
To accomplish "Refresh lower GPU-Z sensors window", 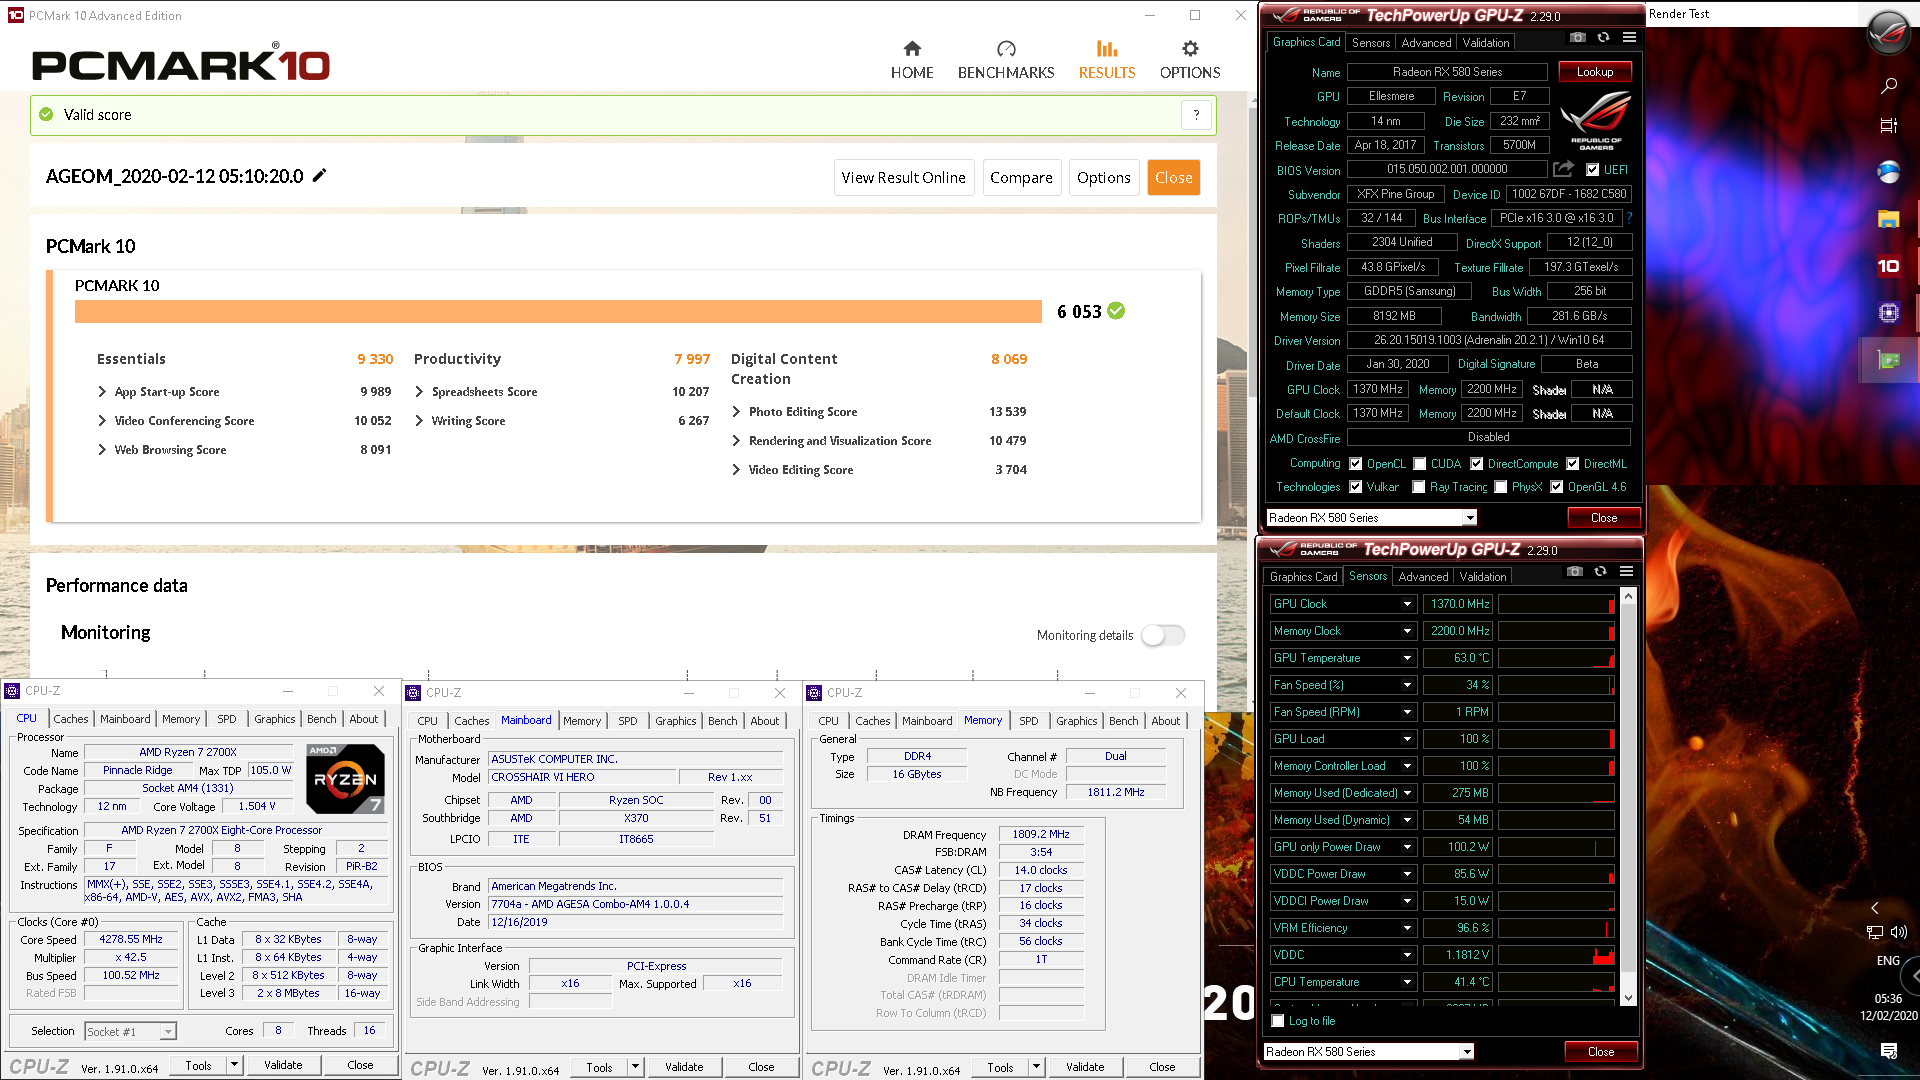I will [1600, 571].
